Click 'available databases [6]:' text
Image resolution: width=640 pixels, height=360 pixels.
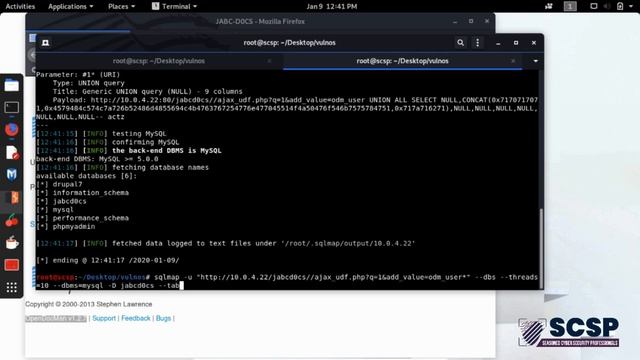(x=87, y=176)
